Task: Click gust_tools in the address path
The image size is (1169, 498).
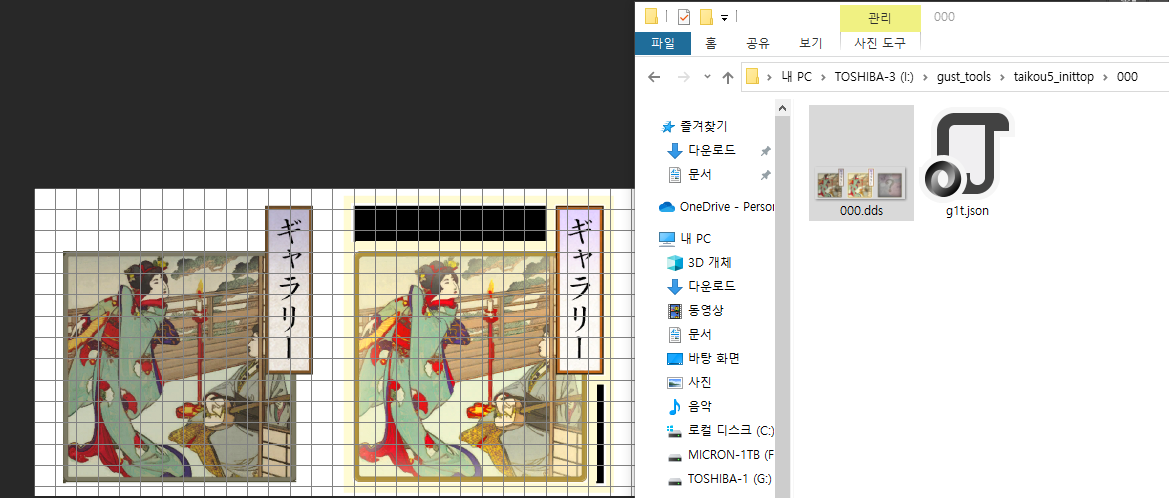Action: click(x=964, y=77)
